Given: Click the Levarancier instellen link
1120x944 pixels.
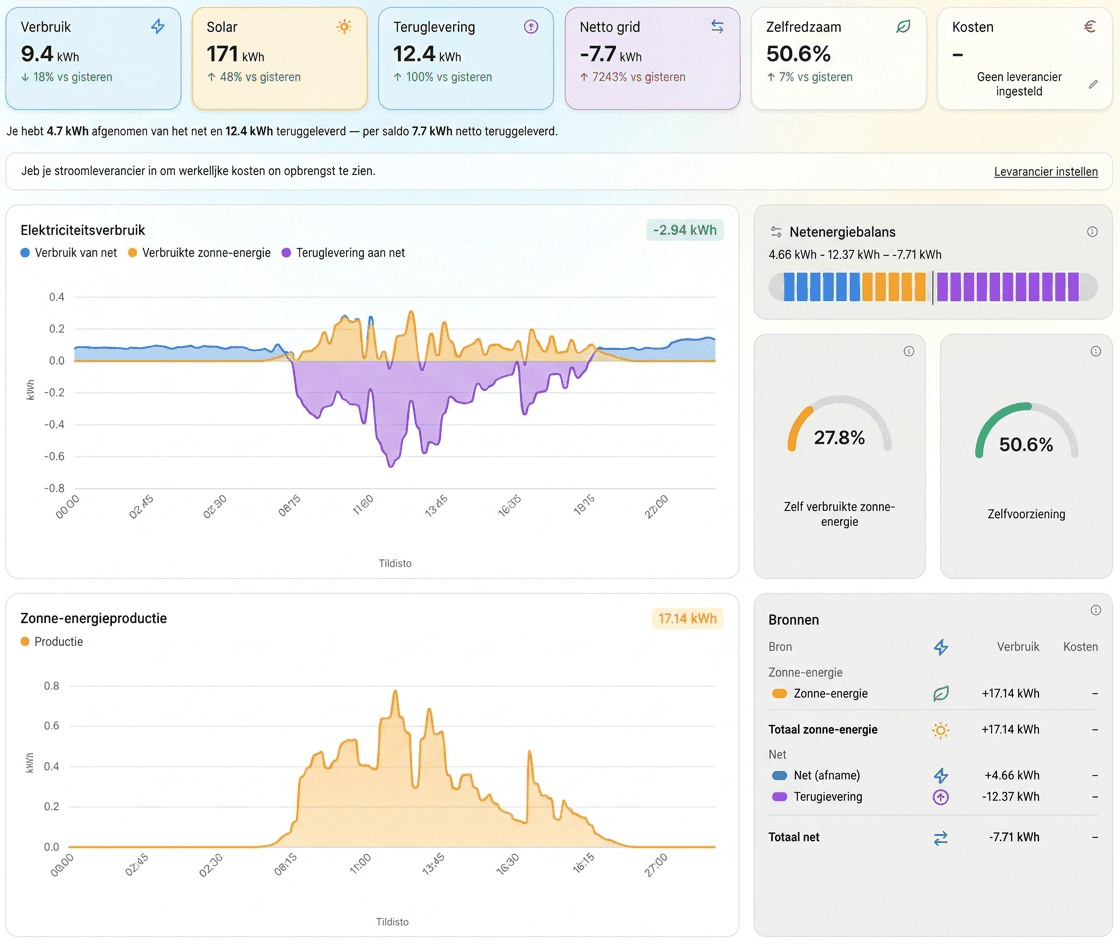Looking at the screenshot, I should [x=1046, y=171].
